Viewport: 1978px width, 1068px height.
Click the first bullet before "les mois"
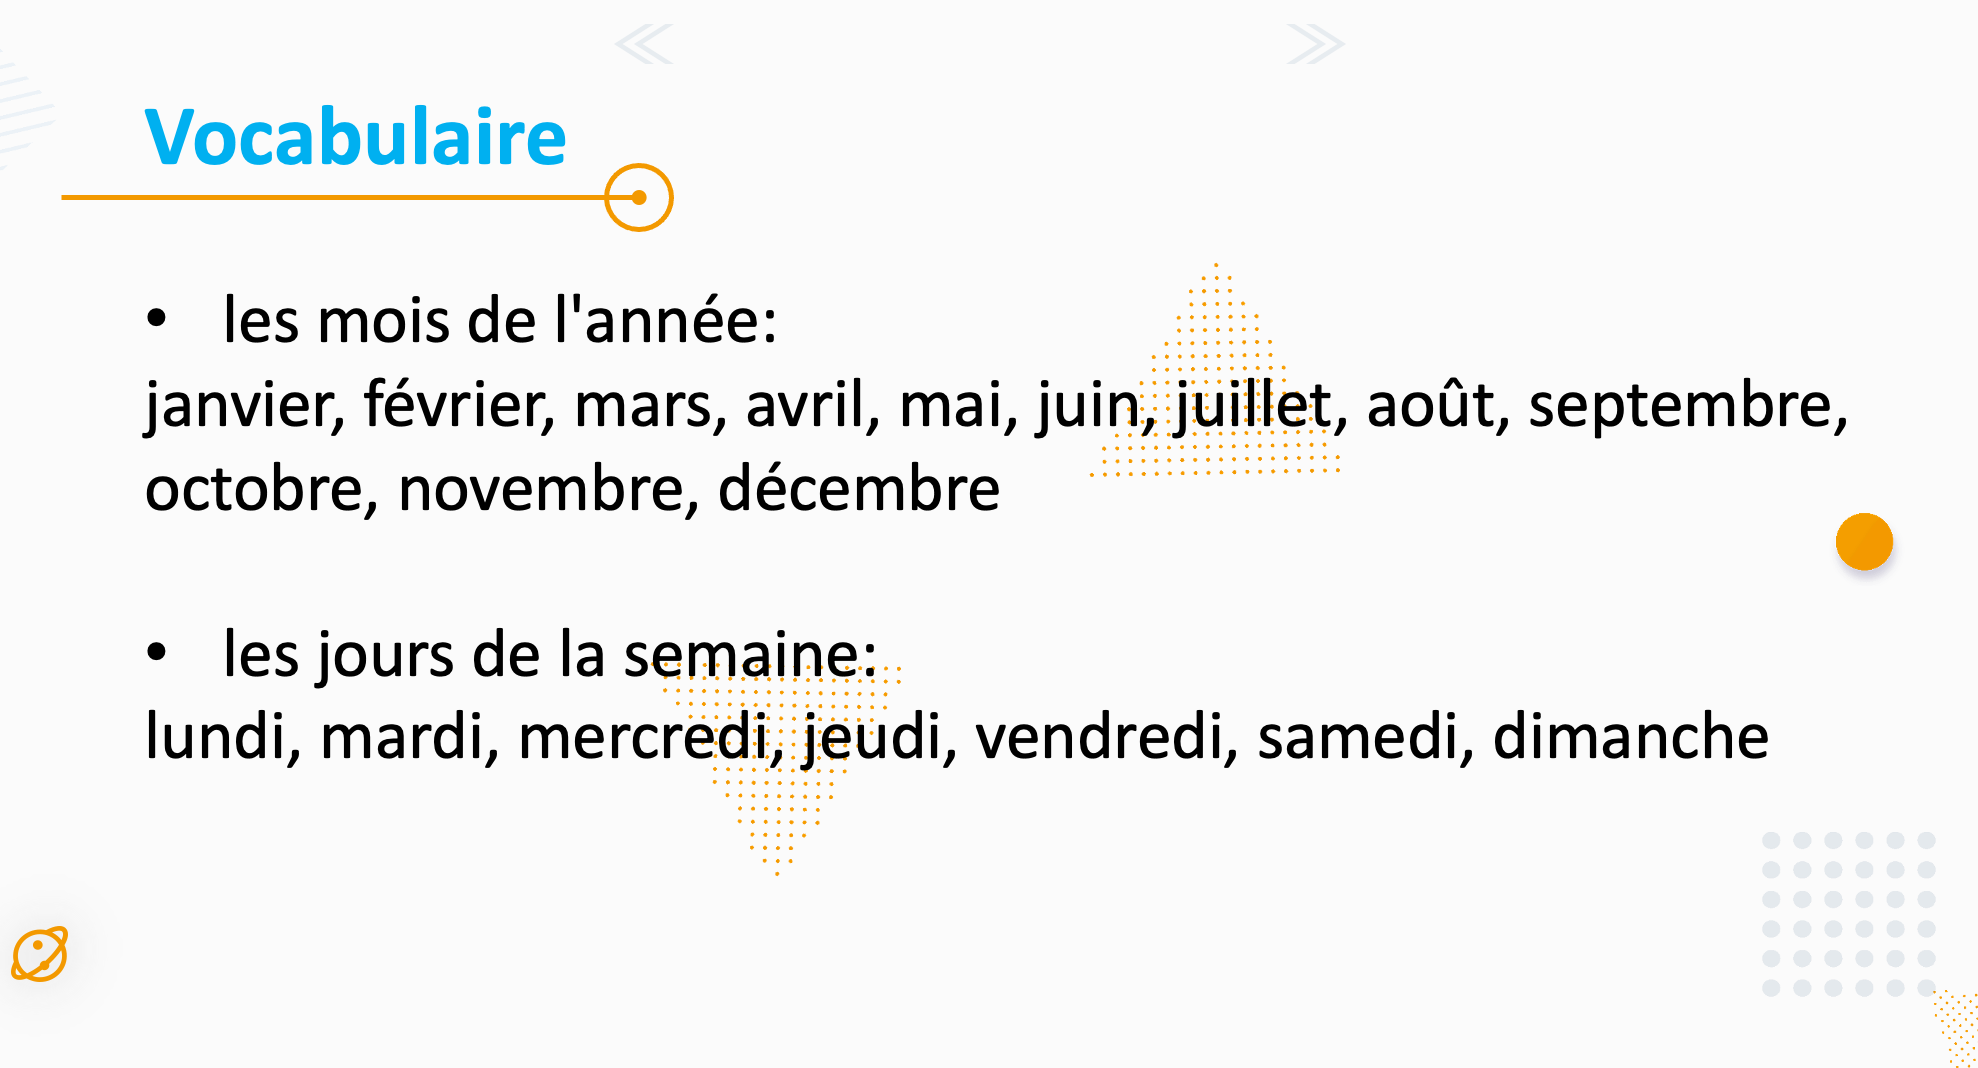click(156, 320)
